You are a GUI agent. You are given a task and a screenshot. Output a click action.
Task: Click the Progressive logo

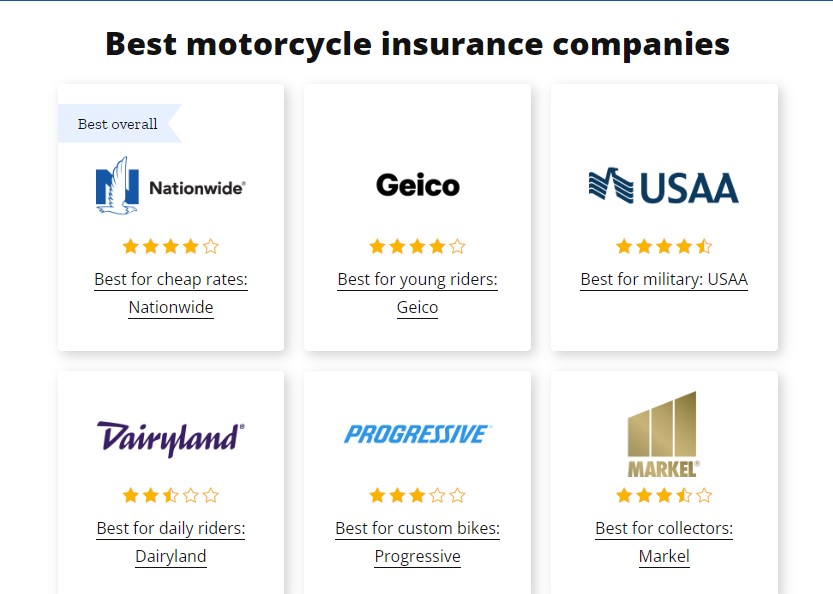click(x=417, y=434)
